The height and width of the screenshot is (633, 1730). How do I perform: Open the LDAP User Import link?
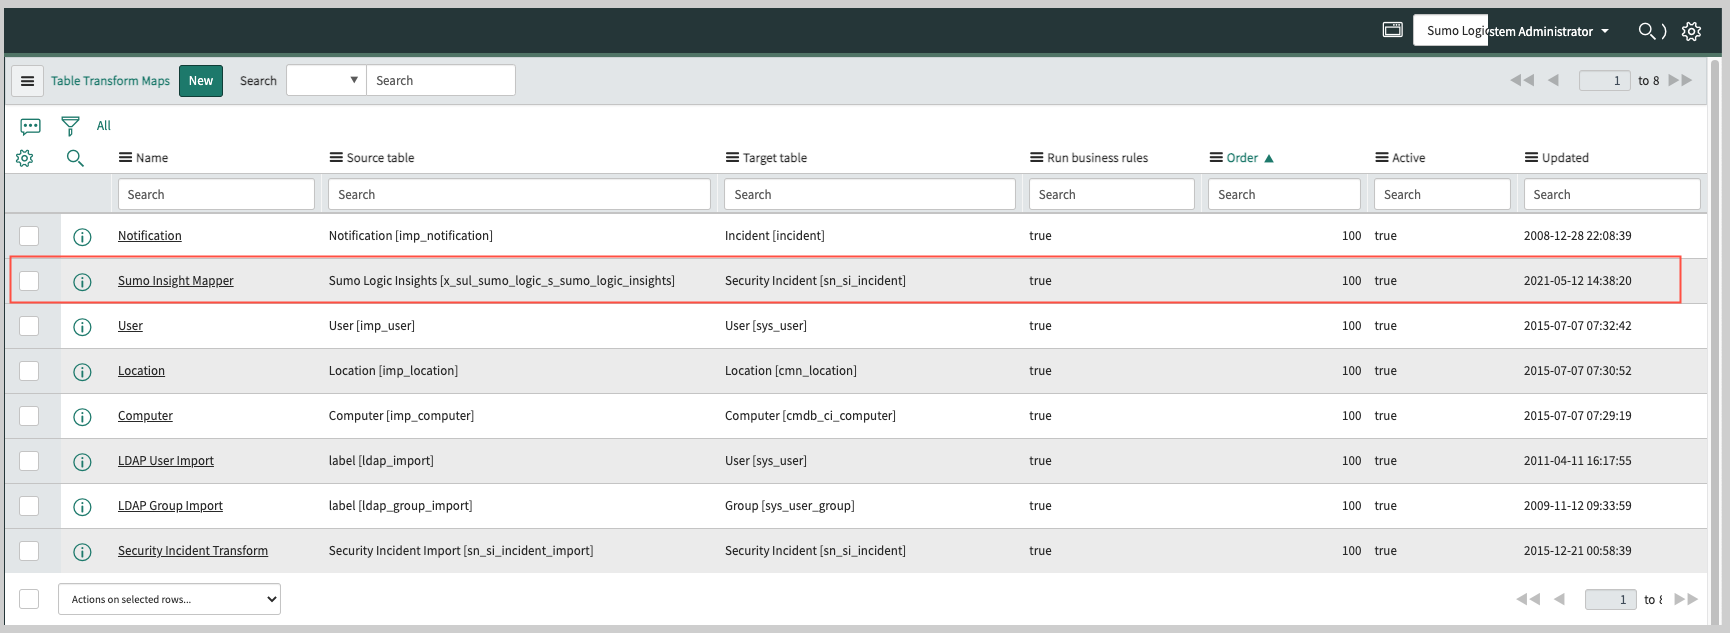[x=166, y=461]
